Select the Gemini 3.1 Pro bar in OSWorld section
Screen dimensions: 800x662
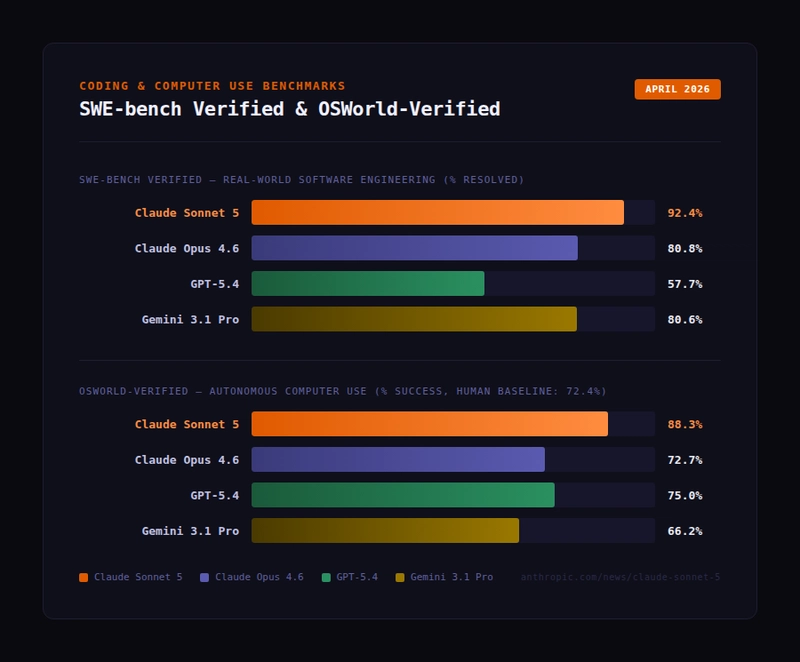pyautogui.click(x=385, y=531)
